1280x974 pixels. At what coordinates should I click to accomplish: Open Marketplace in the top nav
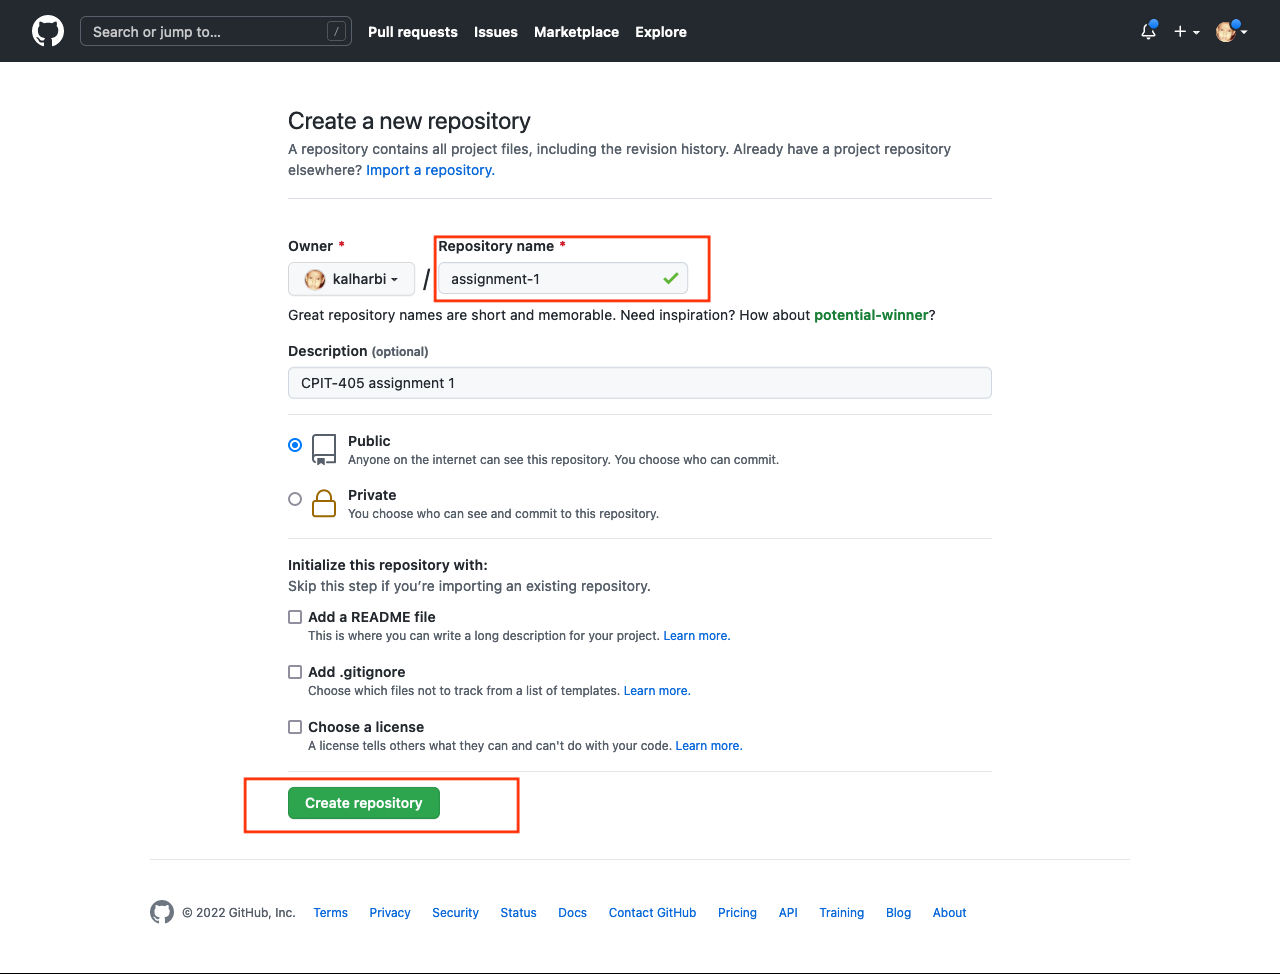(x=576, y=32)
